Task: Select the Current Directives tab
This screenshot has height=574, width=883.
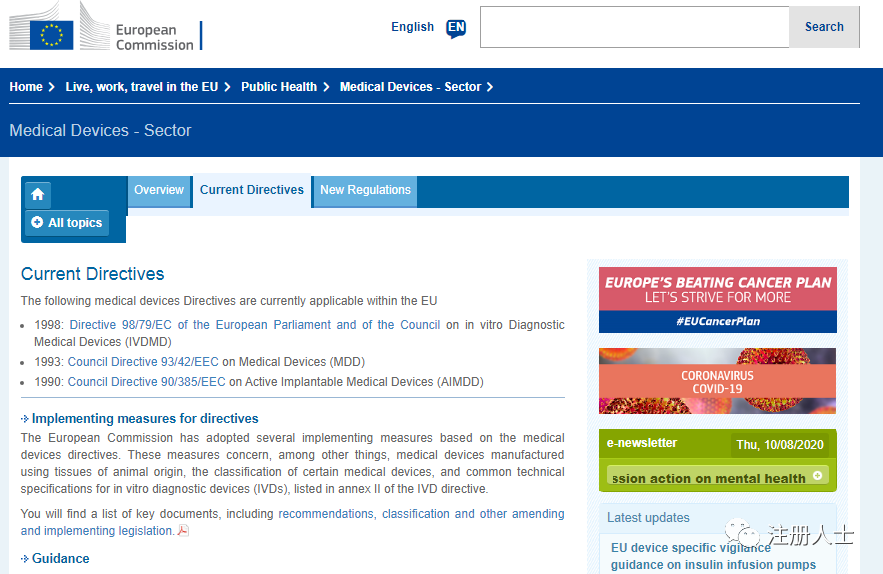Action: click(x=252, y=190)
